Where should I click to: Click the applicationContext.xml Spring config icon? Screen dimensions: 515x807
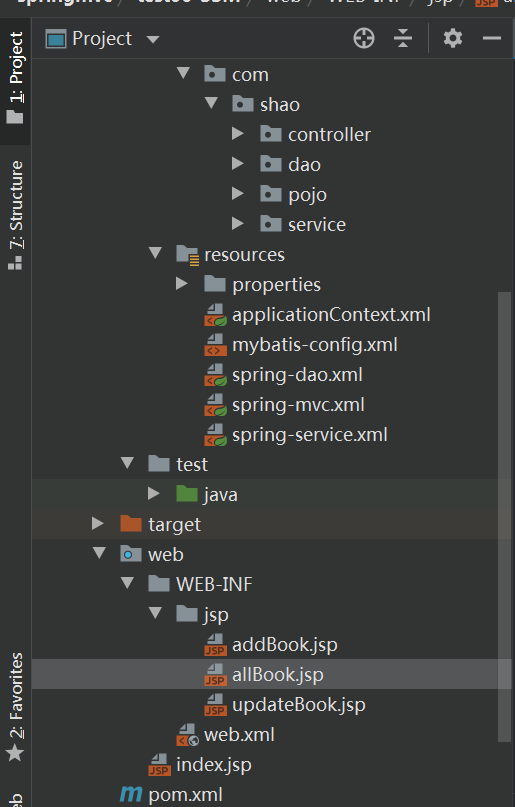click(215, 315)
